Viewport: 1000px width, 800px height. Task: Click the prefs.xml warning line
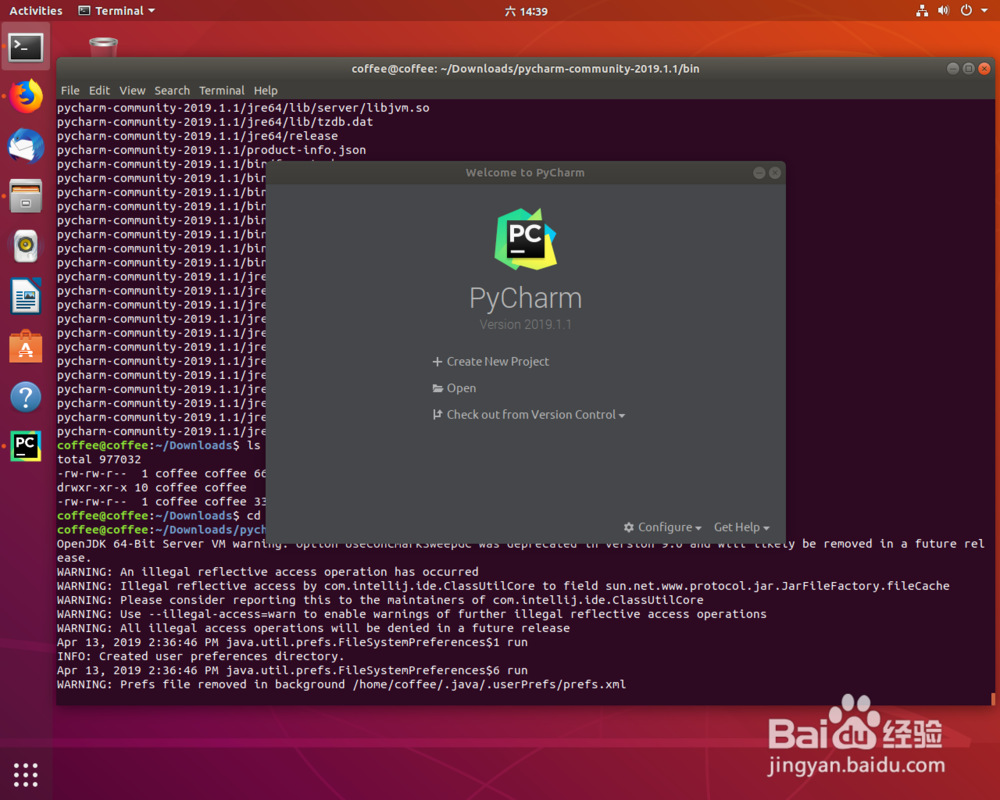click(341, 685)
